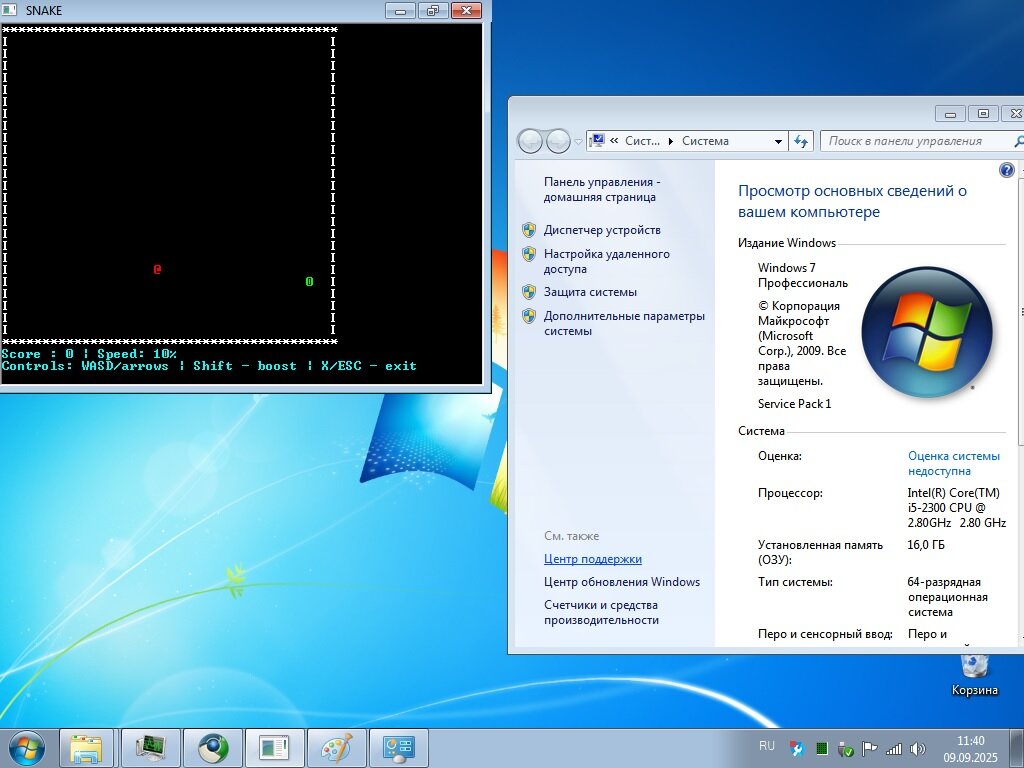1024x768 pixels.
Task: Open 'Центр обновления Windows' link
Action: (622, 582)
